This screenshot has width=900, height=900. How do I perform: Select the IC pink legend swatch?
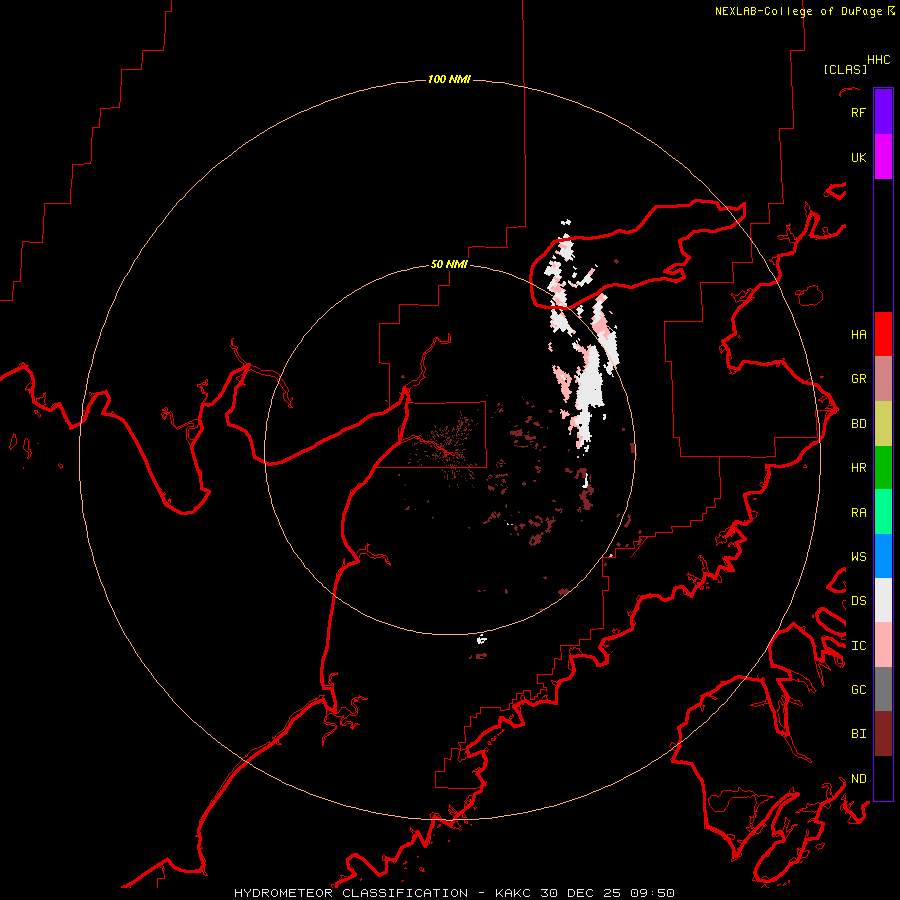pyautogui.click(x=883, y=645)
